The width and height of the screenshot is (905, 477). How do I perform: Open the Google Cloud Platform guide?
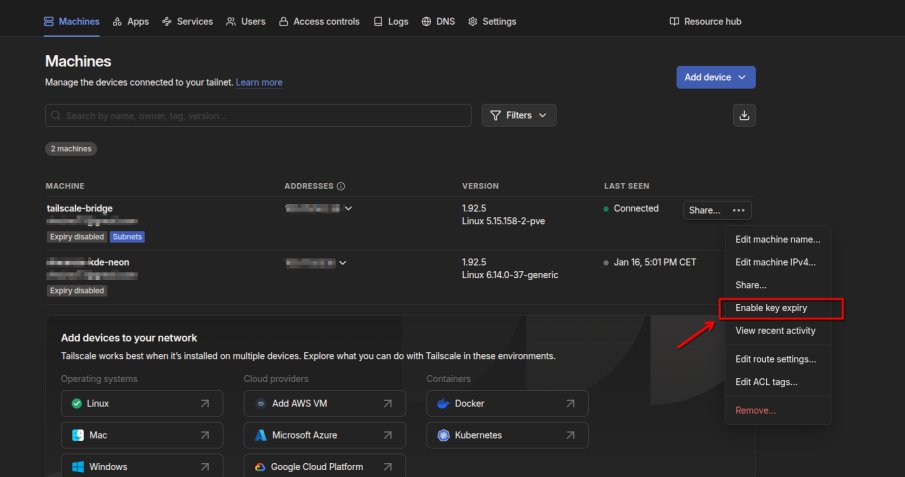[324, 466]
